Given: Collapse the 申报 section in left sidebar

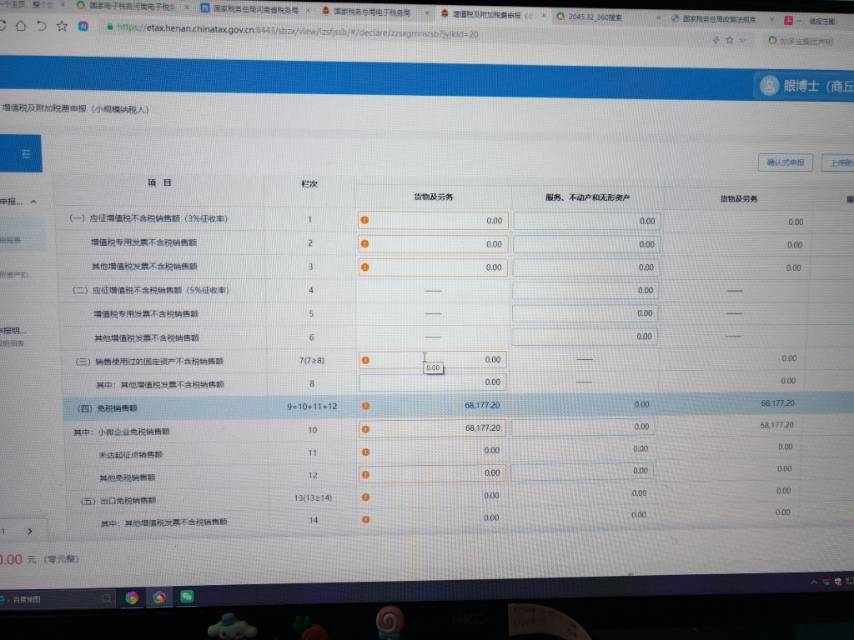Looking at the screenshot, I should coord(32,202).
